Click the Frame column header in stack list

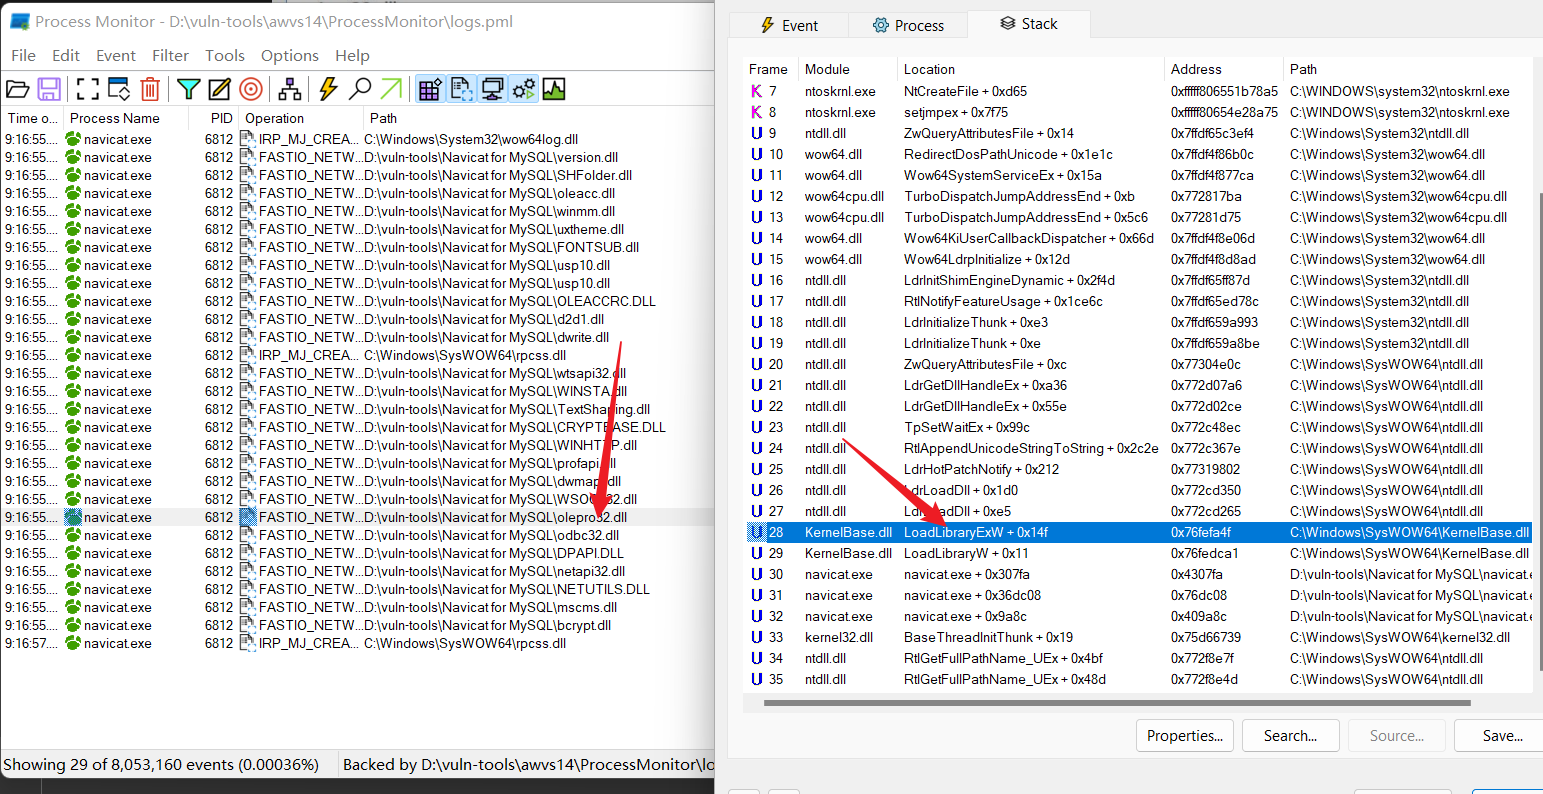[768, 69]
